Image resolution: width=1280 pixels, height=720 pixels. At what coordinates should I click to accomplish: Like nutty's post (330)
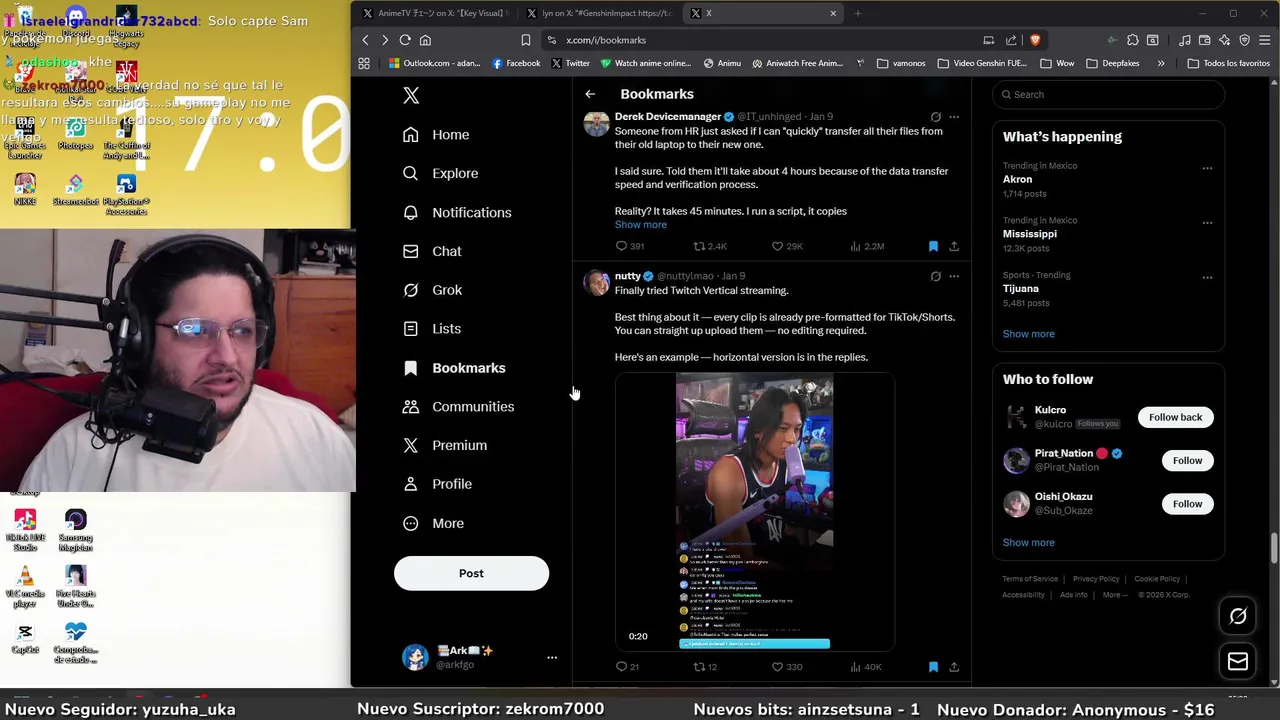pyautogui.click(x=787, y=667)
